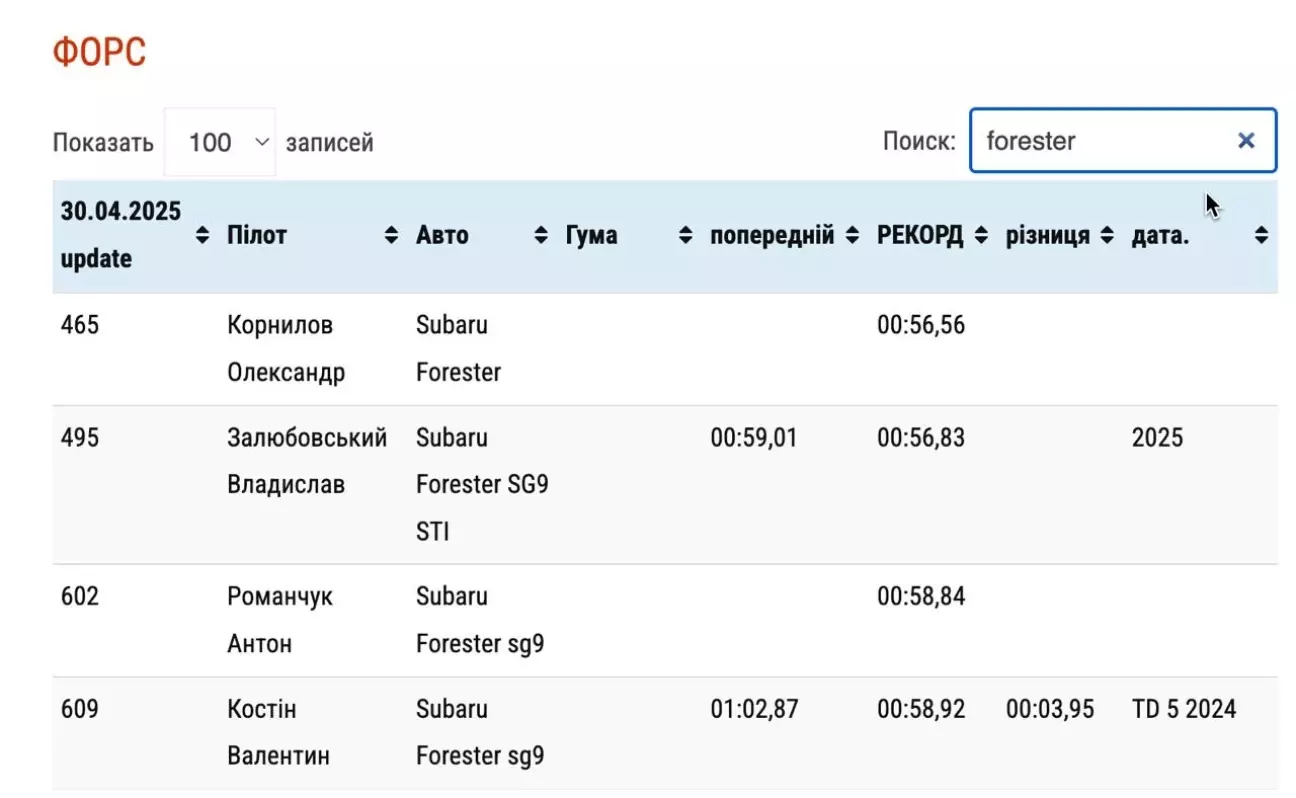Click the записей label

click(330, 142)
